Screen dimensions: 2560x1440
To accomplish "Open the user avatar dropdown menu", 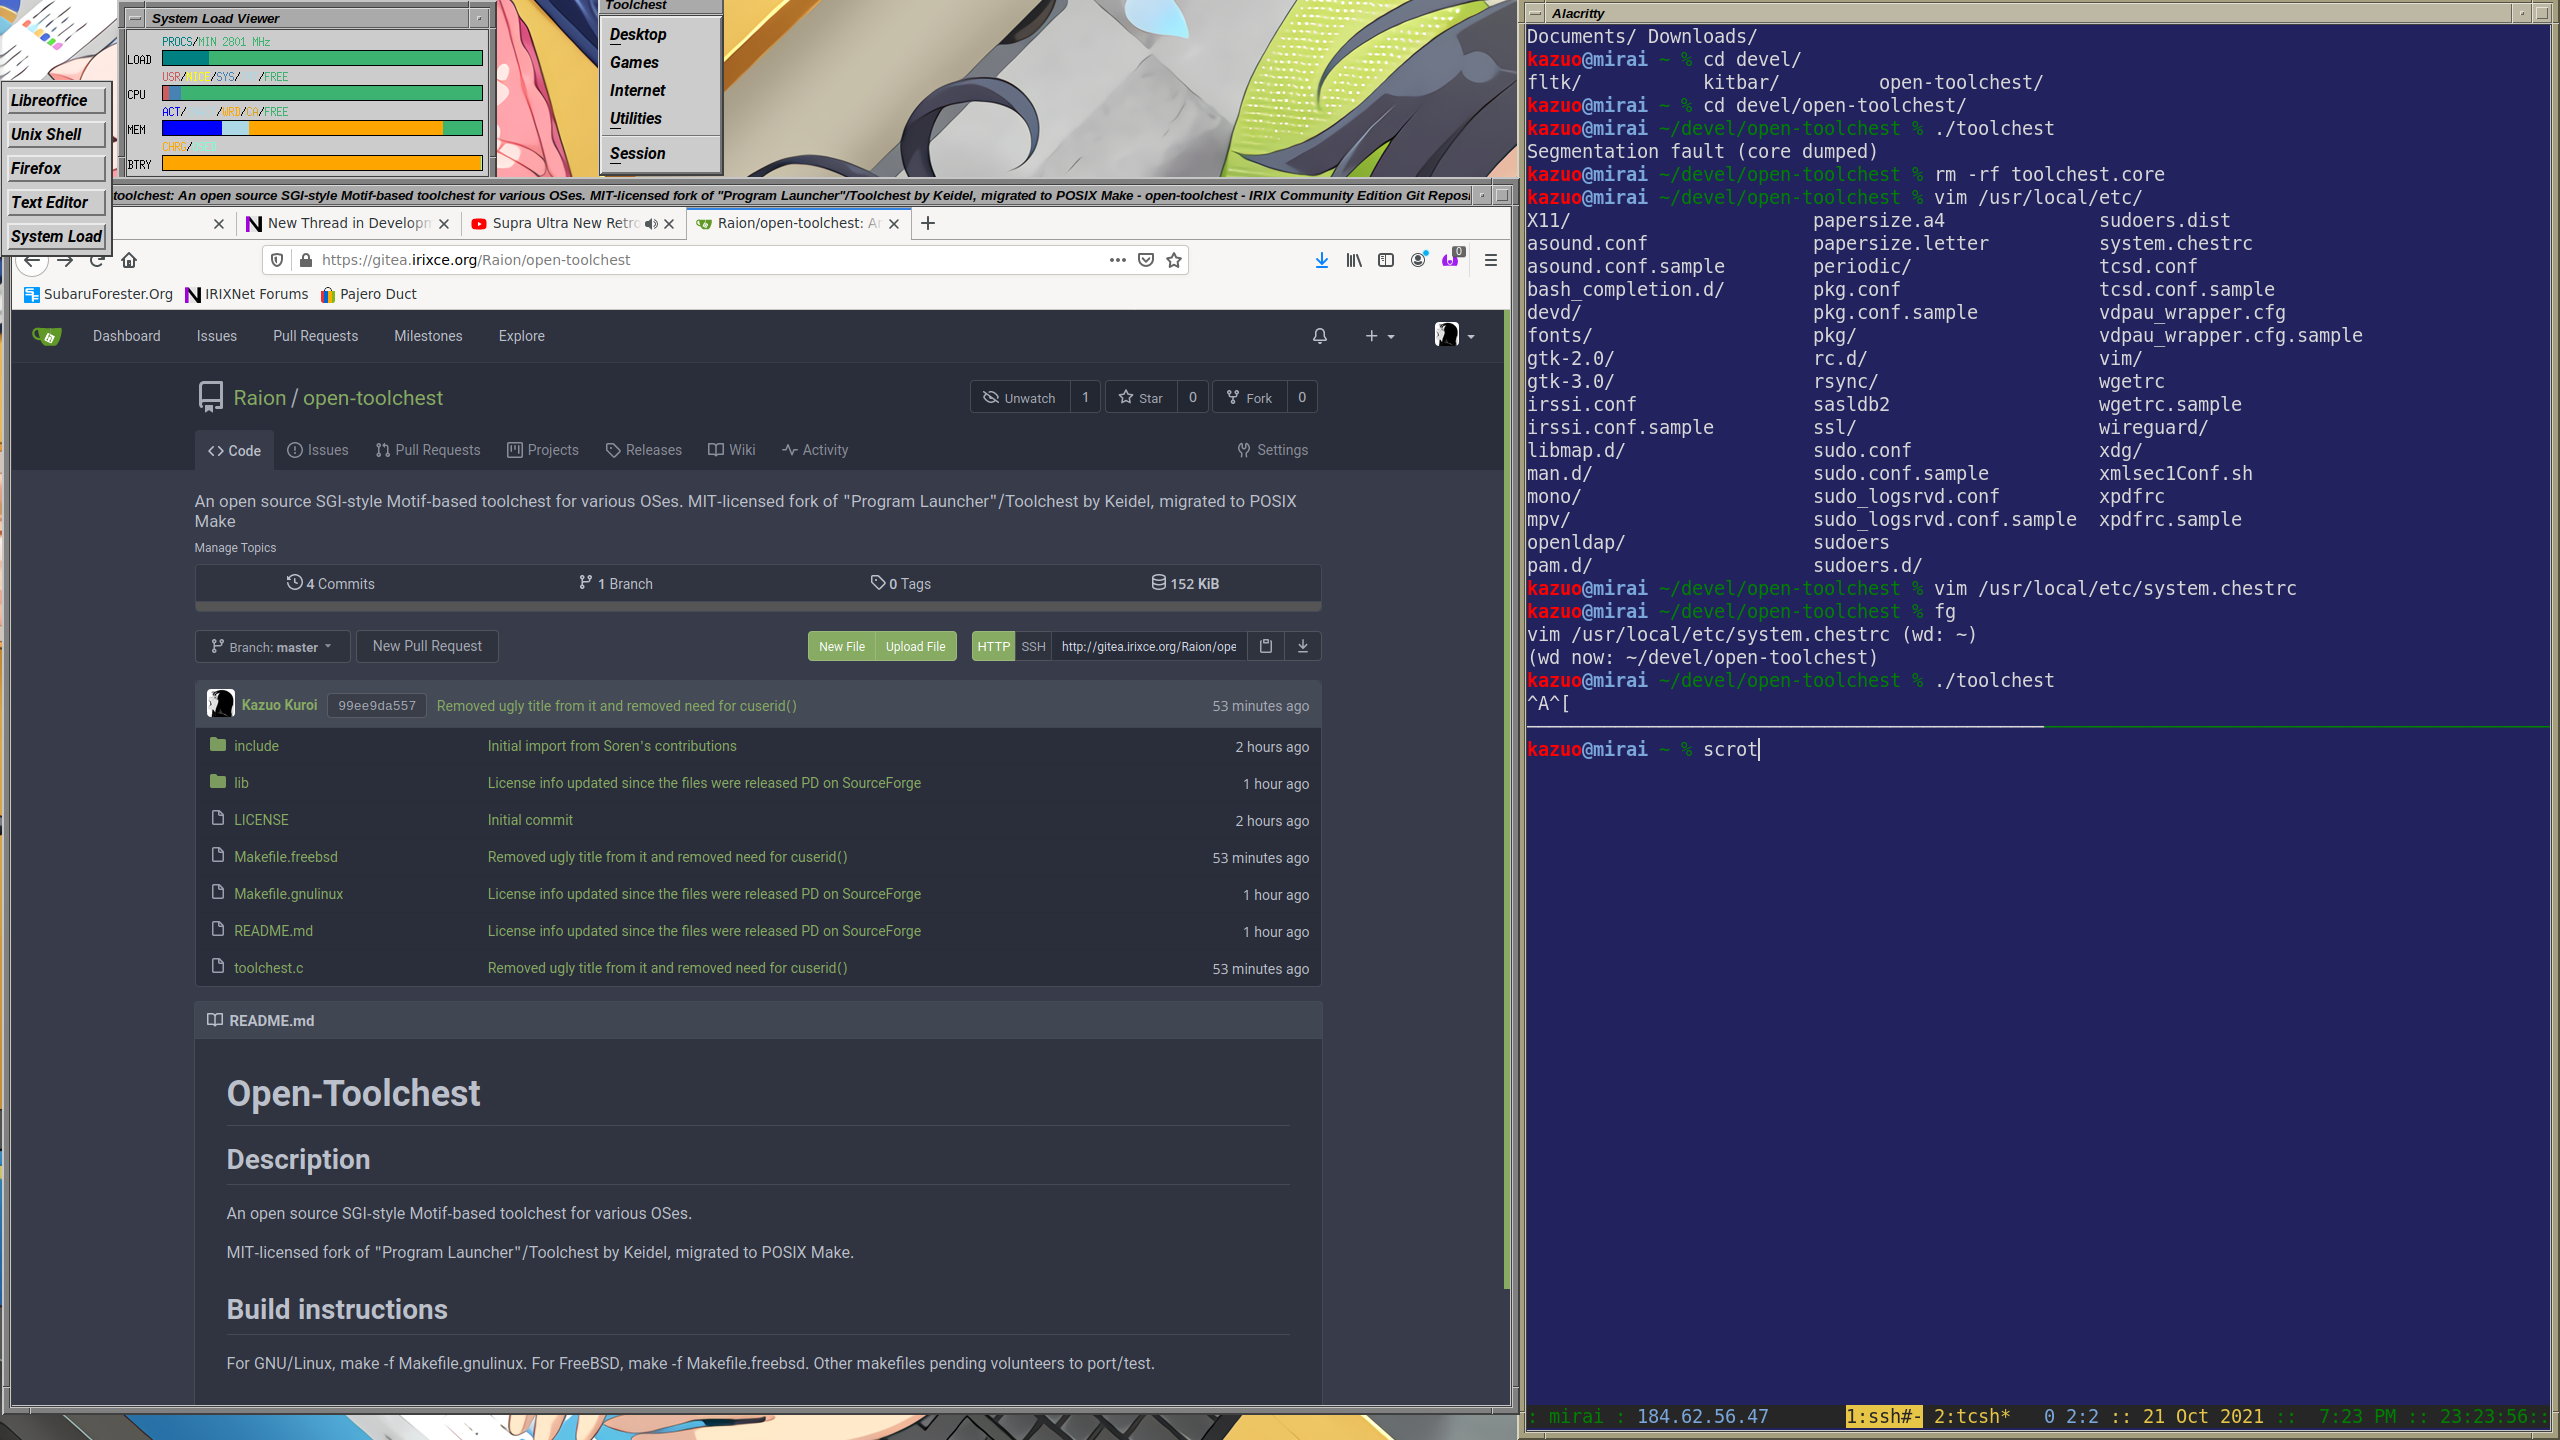I will 1454,335.
